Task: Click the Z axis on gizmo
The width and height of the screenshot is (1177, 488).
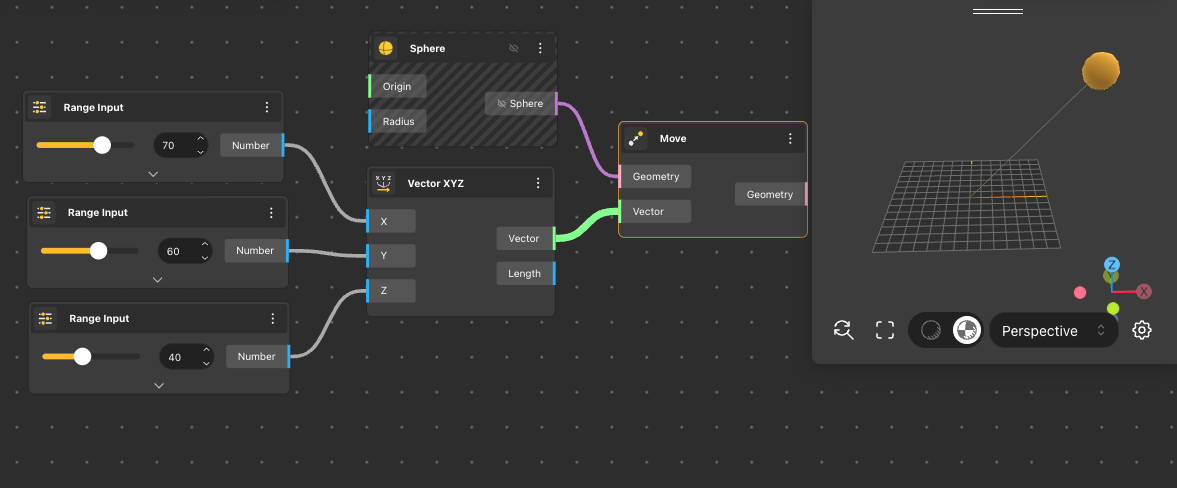Action: click(x=1111, y=265)
